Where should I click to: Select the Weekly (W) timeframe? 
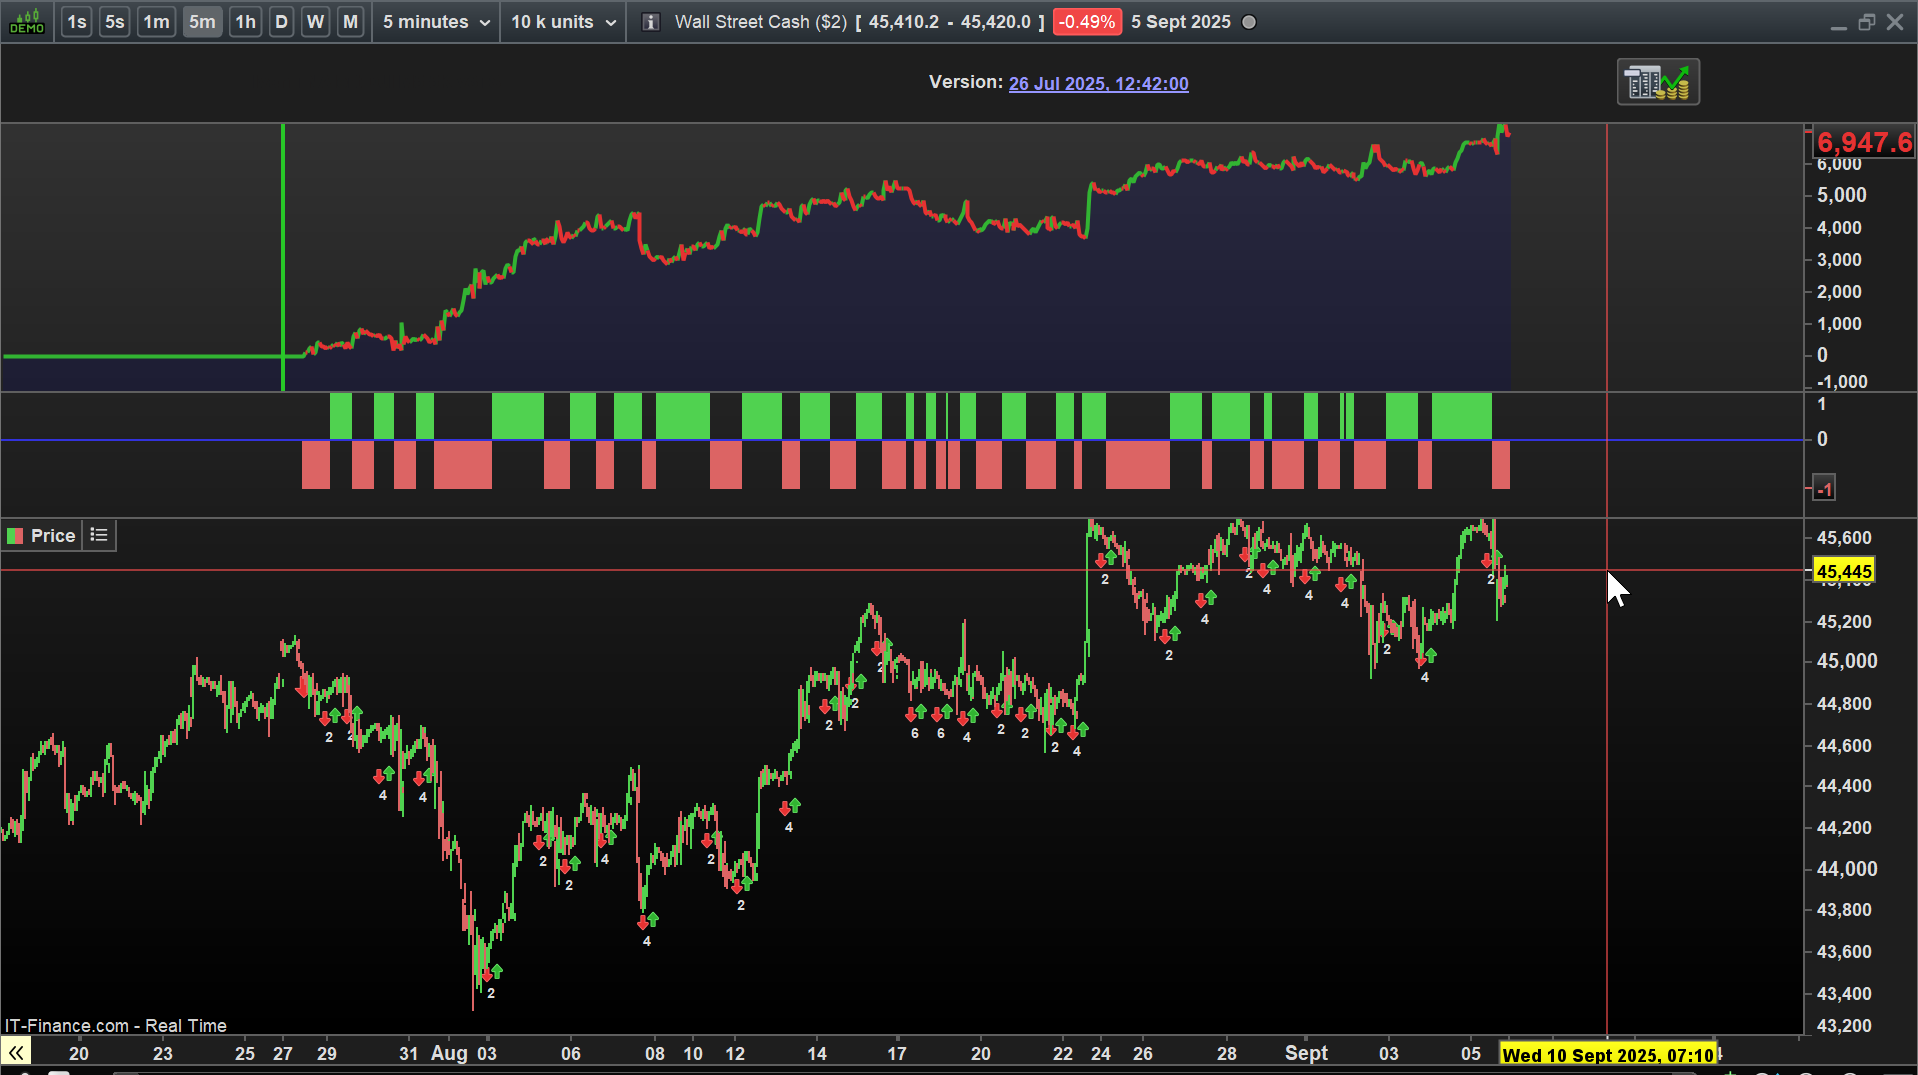[x=315, y=22]
